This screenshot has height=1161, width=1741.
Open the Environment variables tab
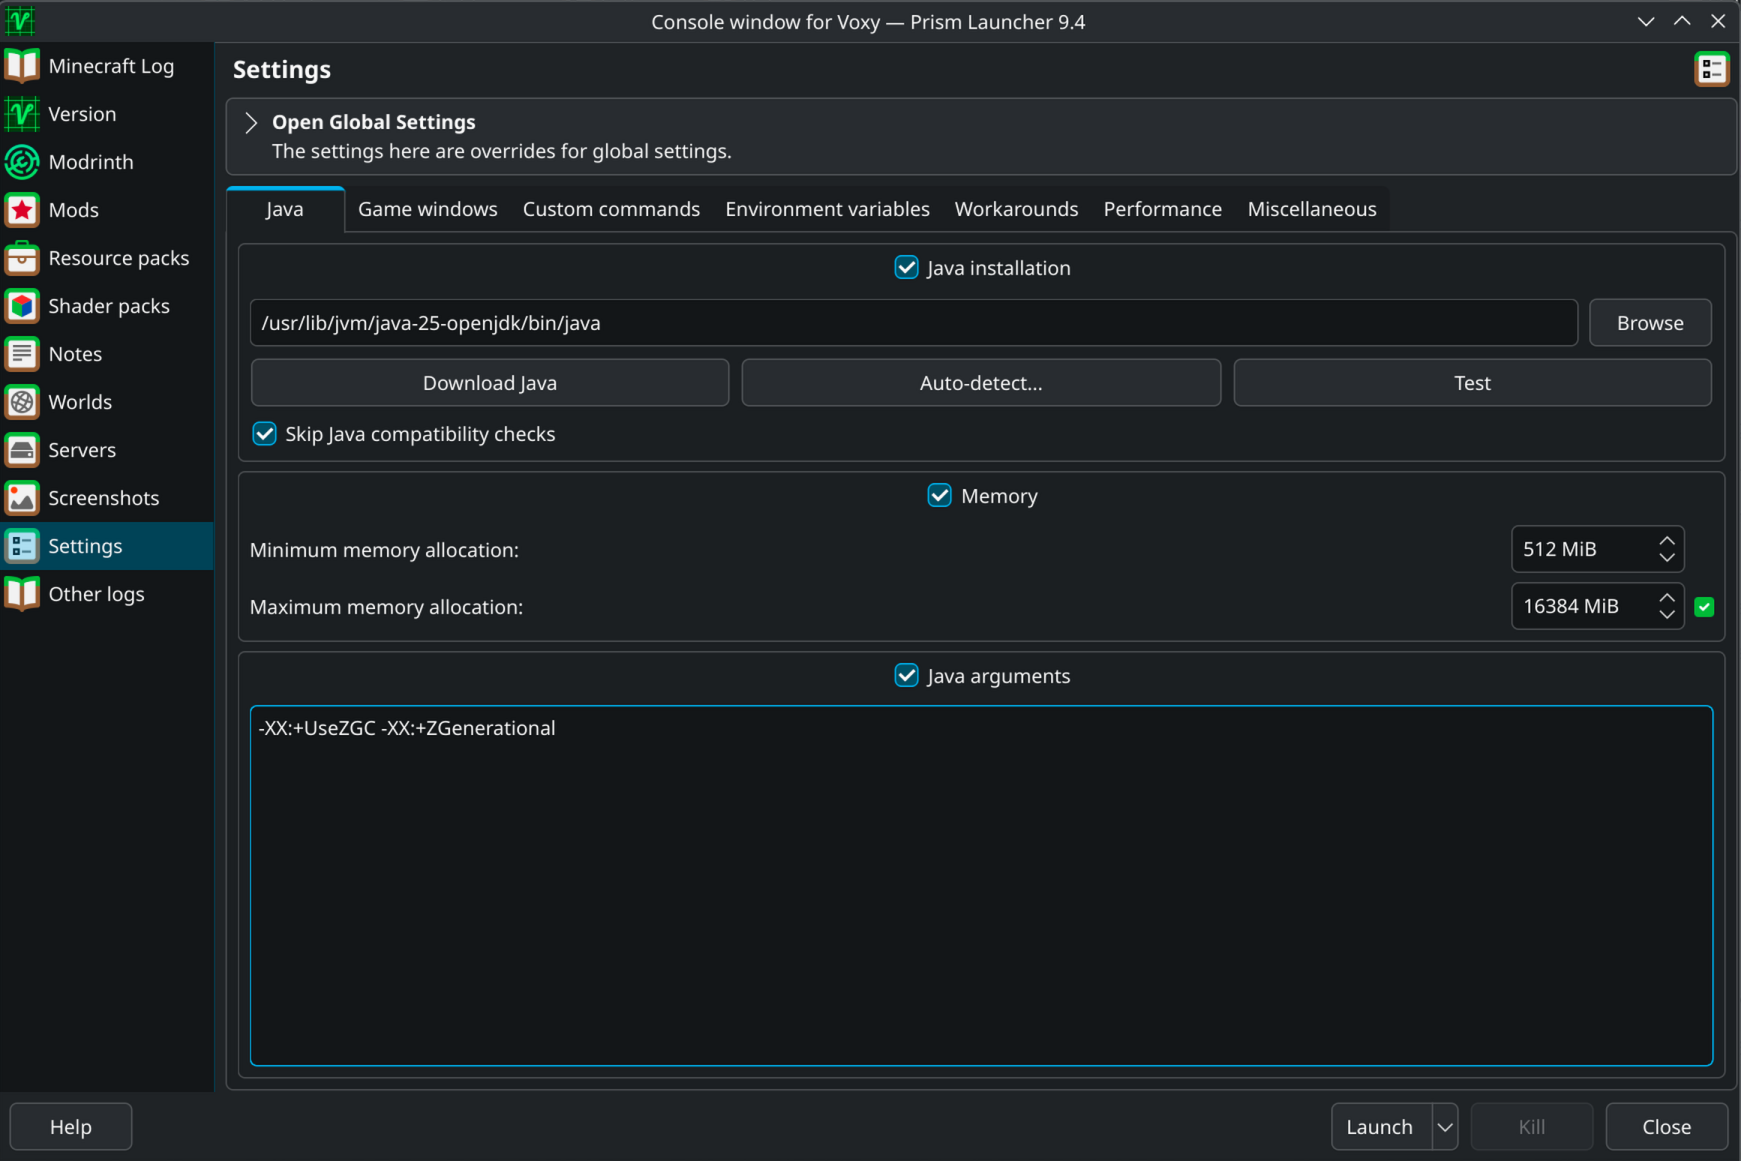[x=827, y=209]
